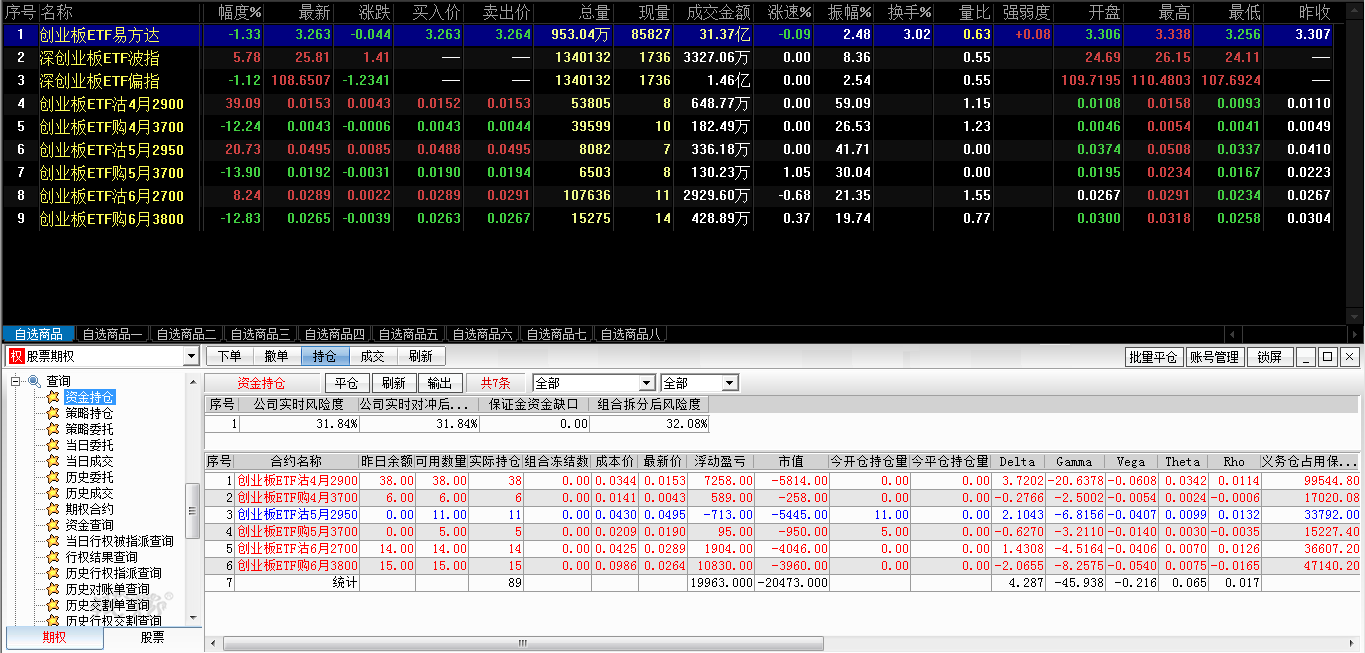Select the 创业板ETF易方达 quote row

[x=668, y=34]
